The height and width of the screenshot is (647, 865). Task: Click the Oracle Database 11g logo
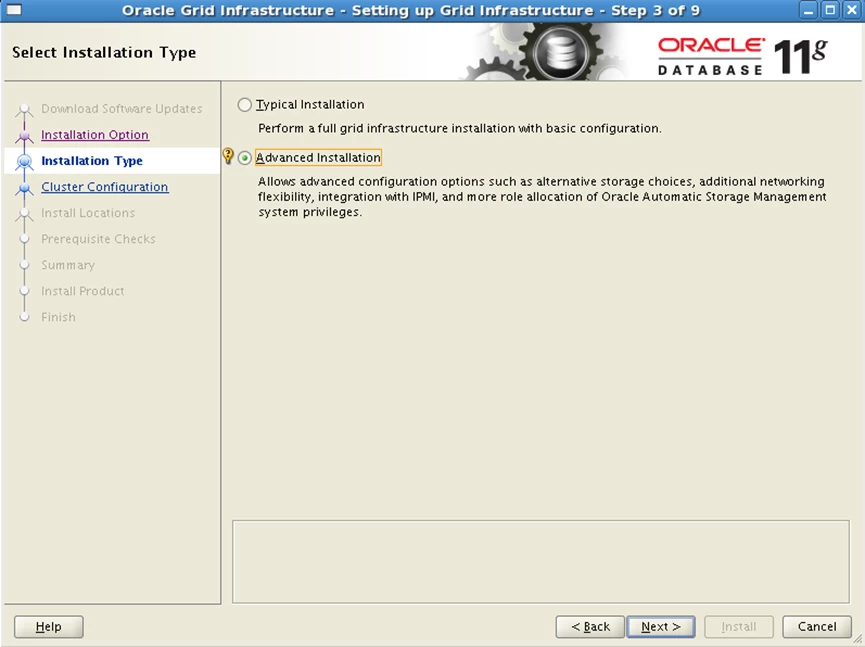tap(742, 56)
